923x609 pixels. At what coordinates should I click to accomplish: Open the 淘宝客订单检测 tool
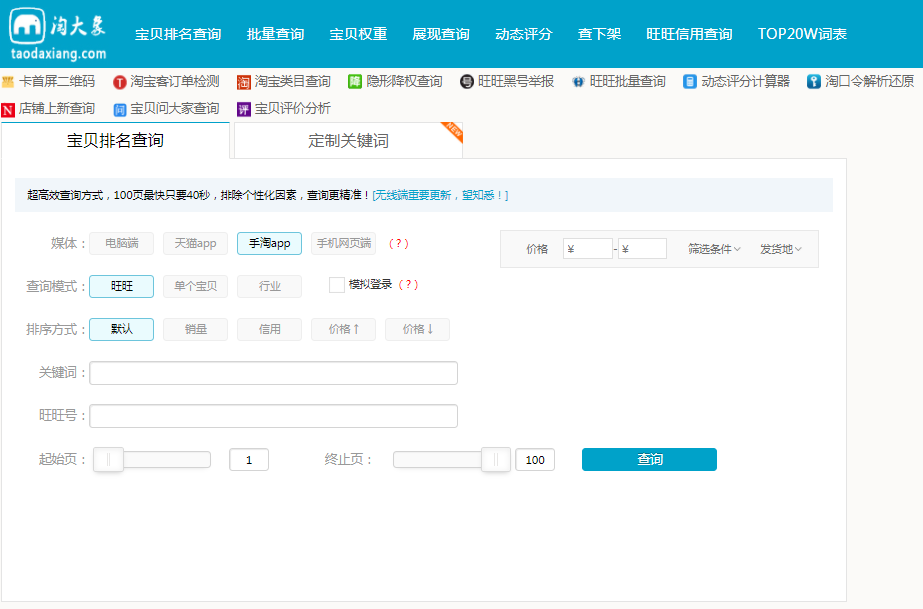173,82
